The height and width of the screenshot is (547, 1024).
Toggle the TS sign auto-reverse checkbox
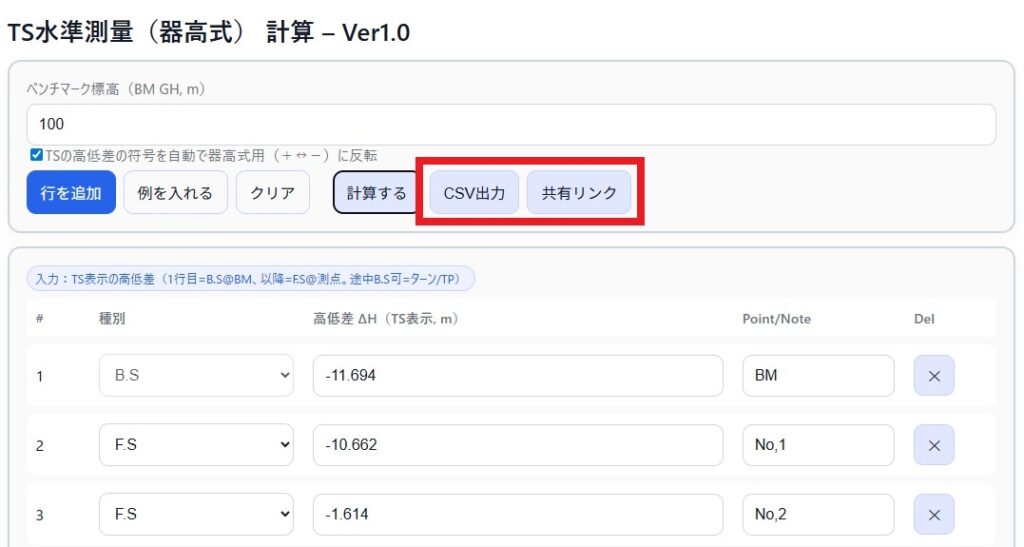click(x=37, y=156)
